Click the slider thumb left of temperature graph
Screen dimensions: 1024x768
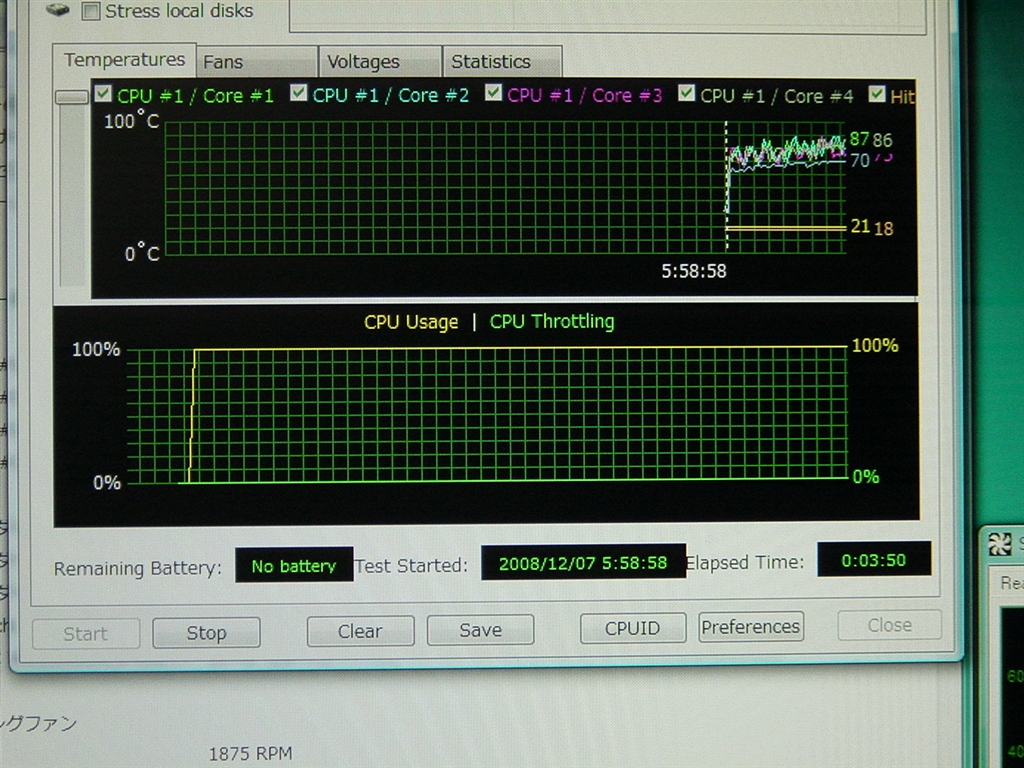72,97
